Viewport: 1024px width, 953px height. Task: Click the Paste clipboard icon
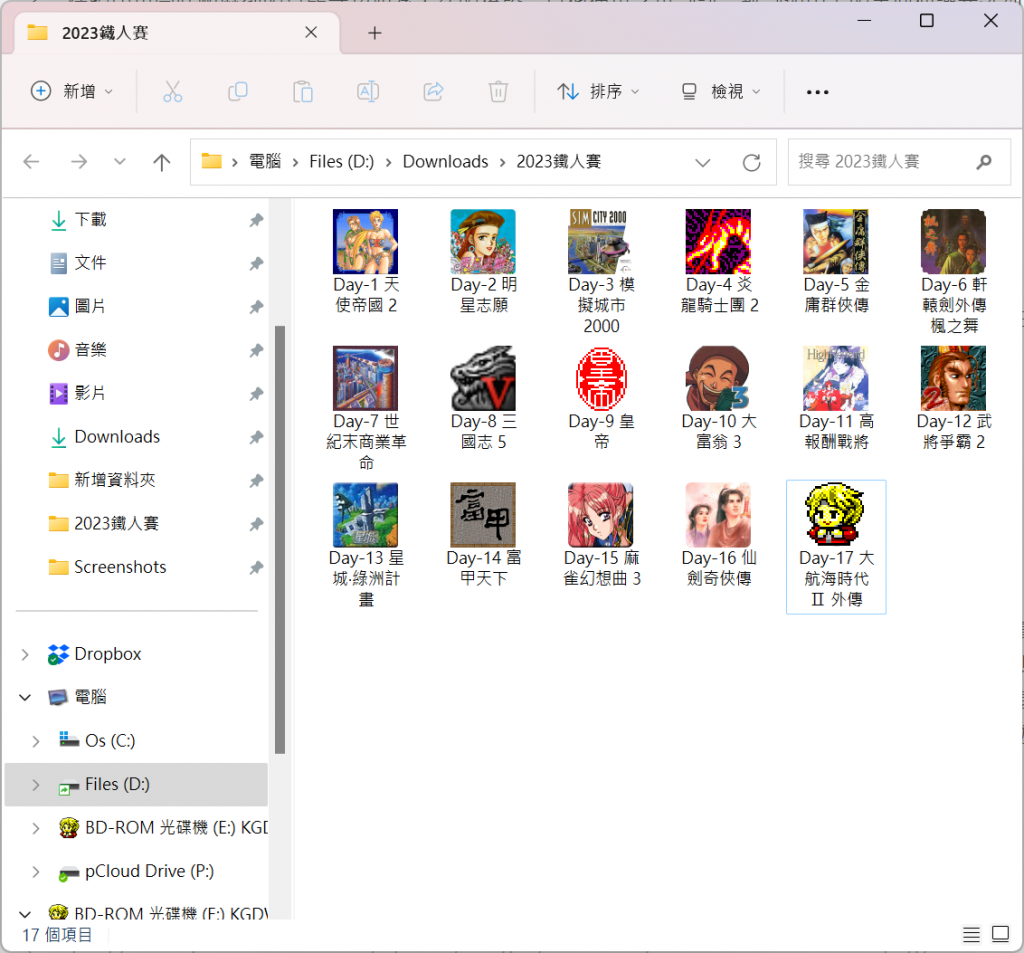coord(303,91)
